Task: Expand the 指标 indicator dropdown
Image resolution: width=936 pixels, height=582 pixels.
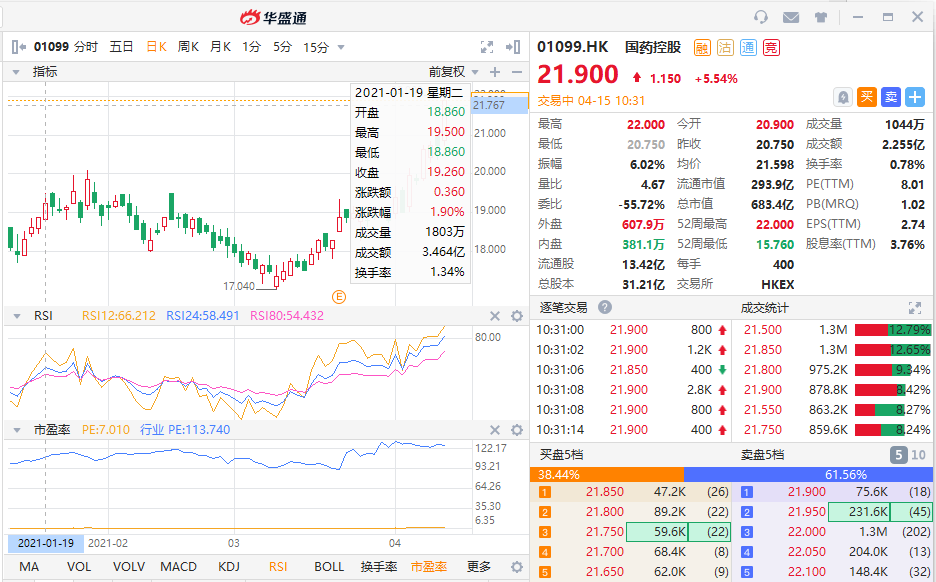Action: (x=17, y=72)
